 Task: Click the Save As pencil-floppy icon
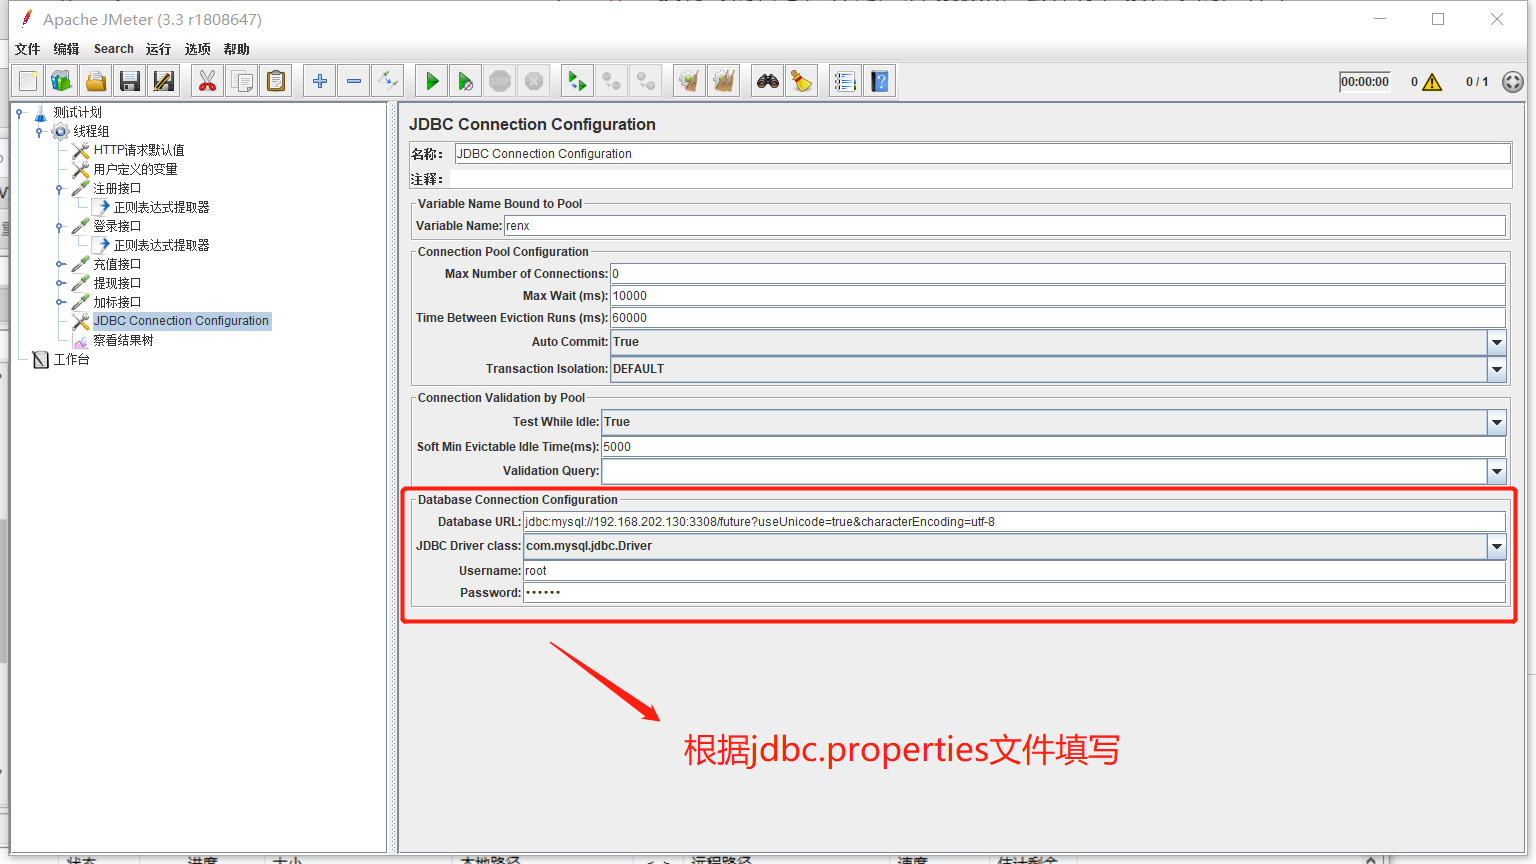tap(164, 81)
